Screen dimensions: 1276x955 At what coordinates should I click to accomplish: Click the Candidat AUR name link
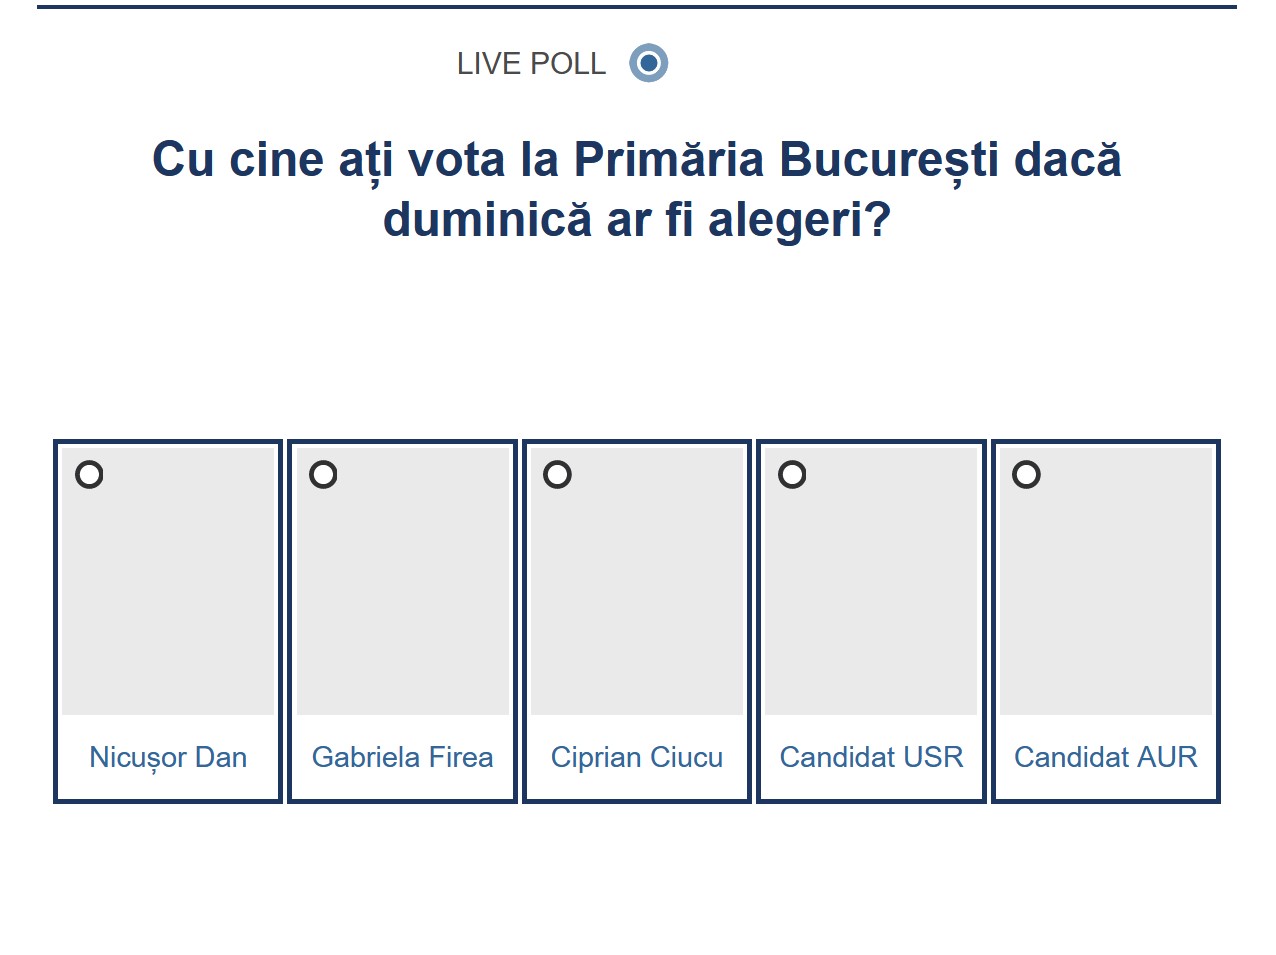click(1106, 757)
